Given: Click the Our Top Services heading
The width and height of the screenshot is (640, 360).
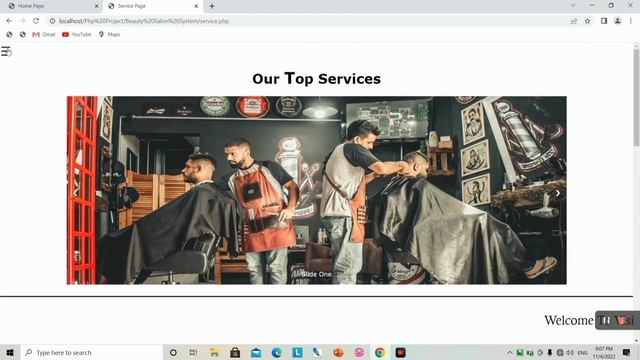Looking at the screenshot, I should (316, 78).
